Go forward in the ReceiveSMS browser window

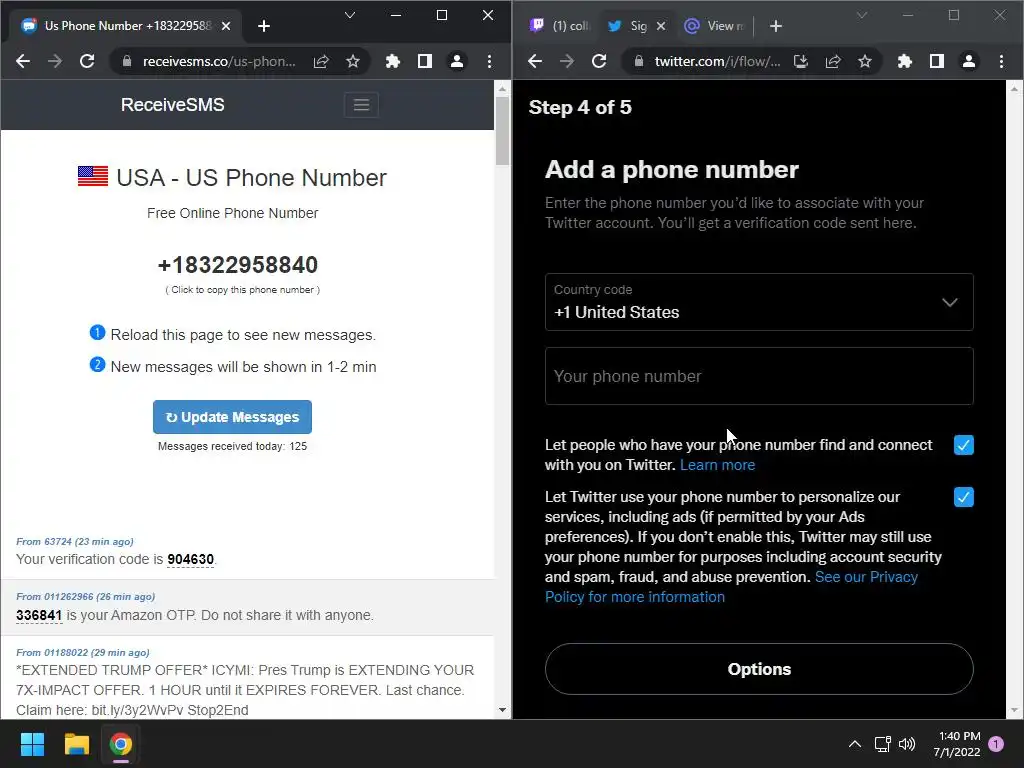[x=55, y=61]
